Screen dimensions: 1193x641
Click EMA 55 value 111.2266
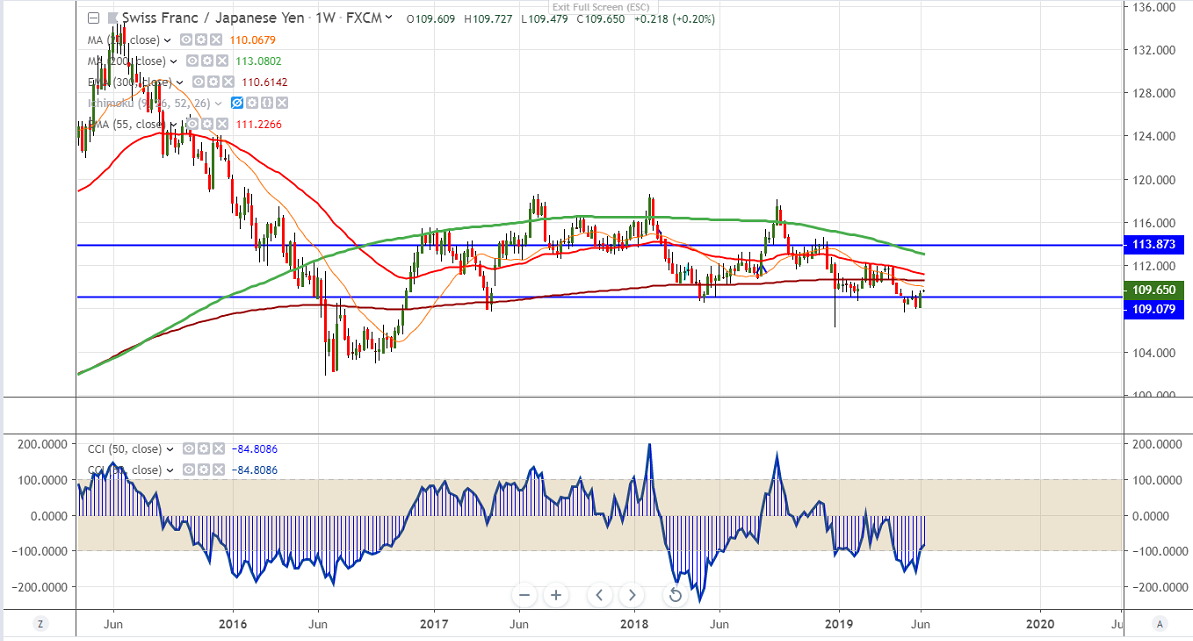pos(258,124)
